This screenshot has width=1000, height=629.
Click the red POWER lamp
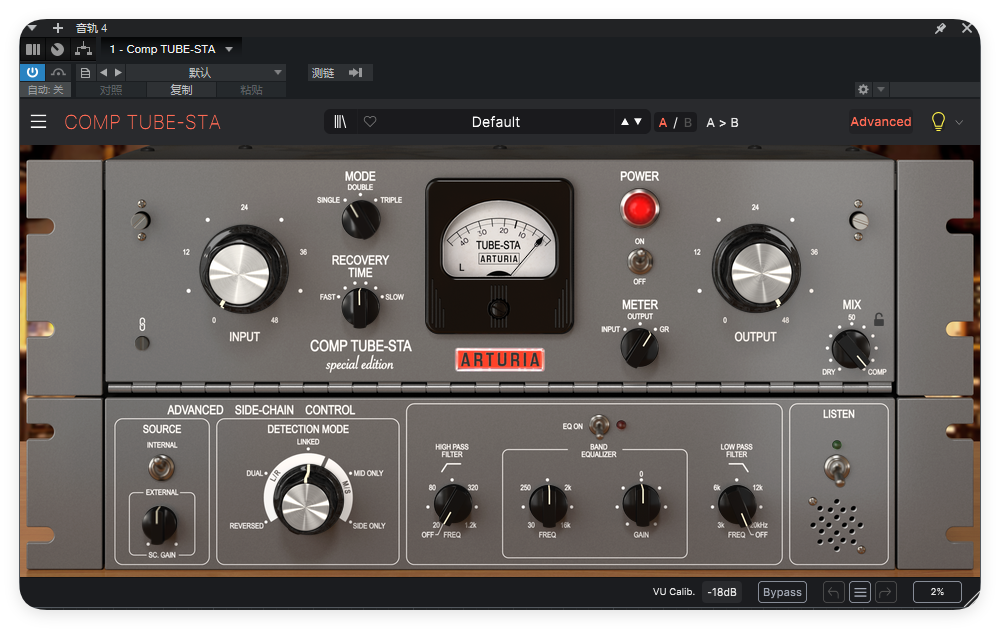coord(640,209)
